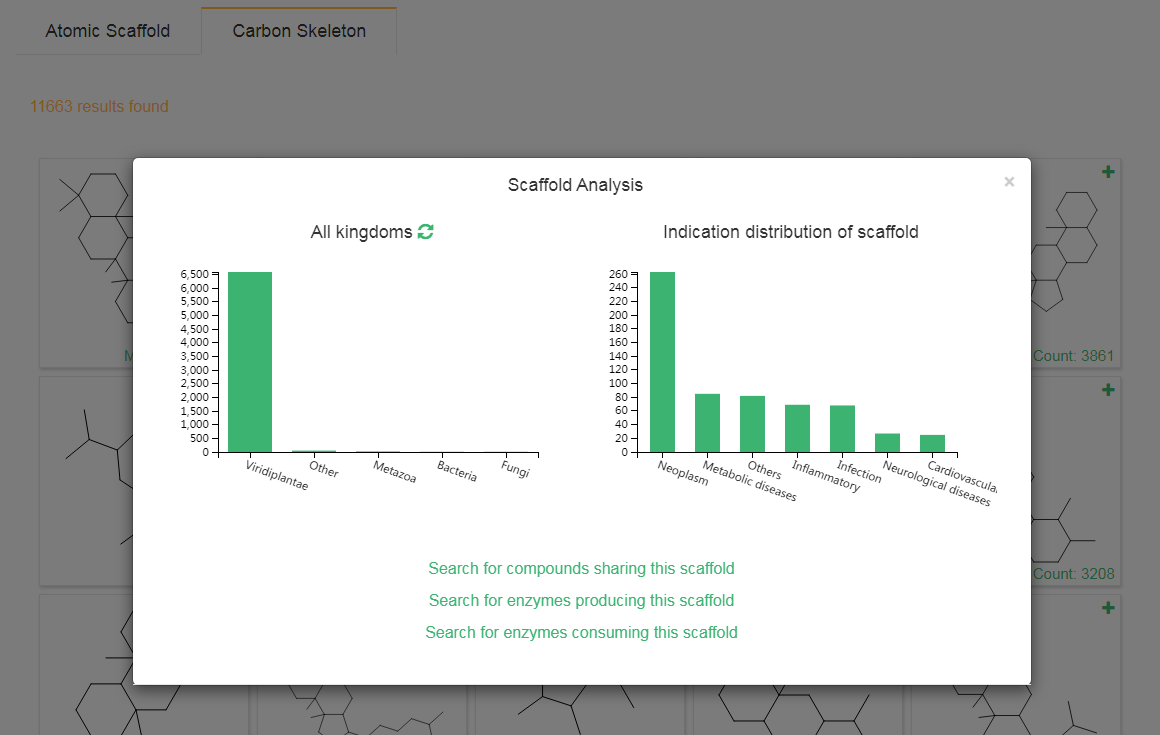Click the plus icon on the Count 3208 card
Image resolution: width=1160 pixels, height=735 pixels.
click(x=1107, y=390)
